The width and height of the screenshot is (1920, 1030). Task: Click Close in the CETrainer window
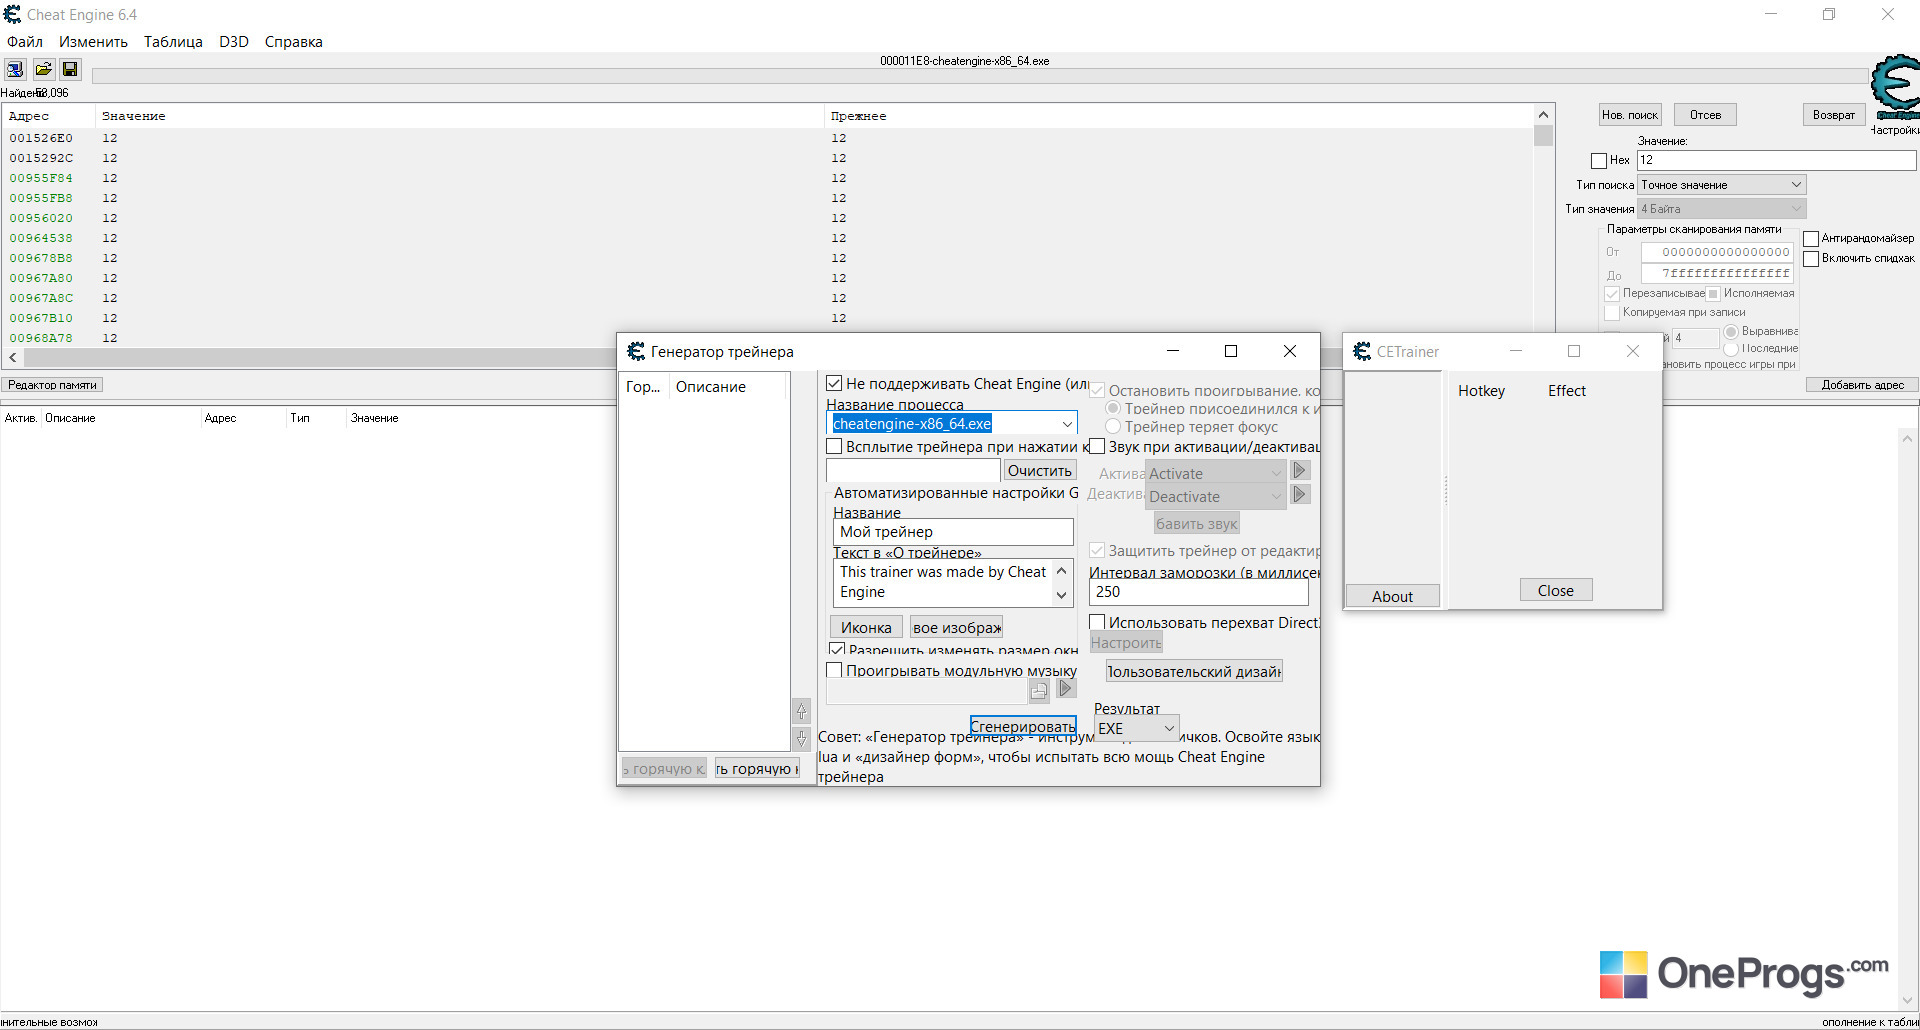1556,590
